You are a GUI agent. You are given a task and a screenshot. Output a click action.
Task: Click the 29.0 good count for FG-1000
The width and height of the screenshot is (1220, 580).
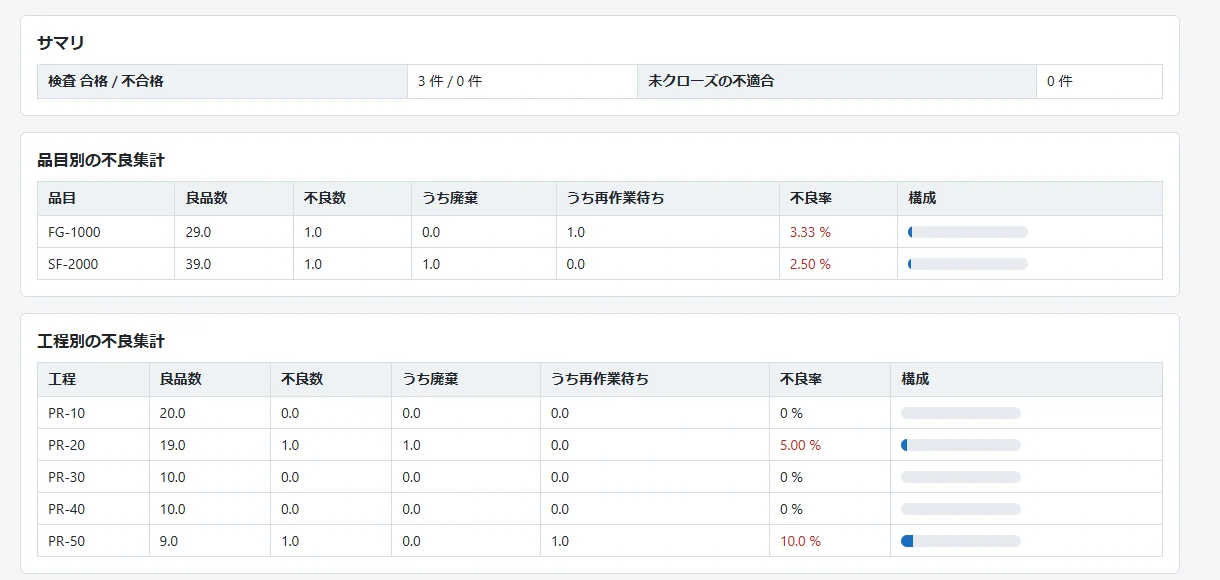coord(199,232)
